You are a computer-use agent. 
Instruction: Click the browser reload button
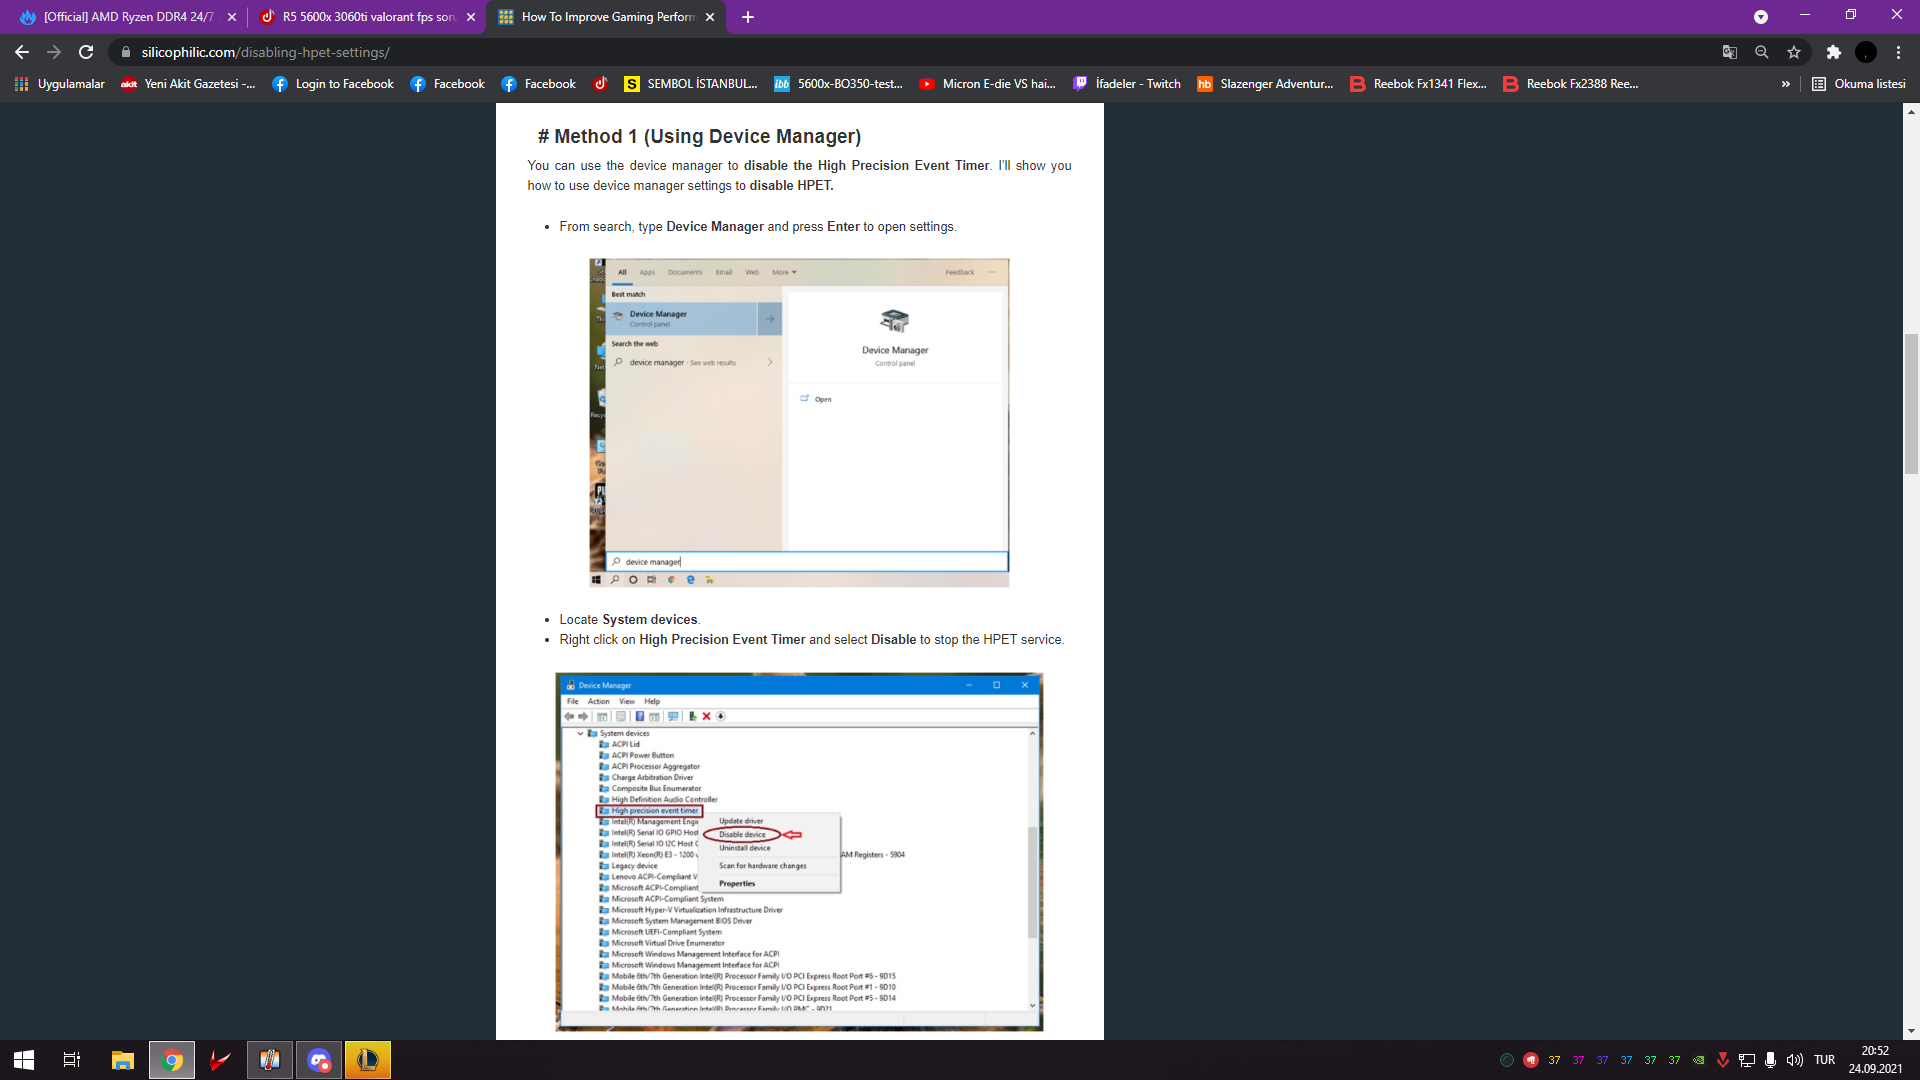(86, 52)
